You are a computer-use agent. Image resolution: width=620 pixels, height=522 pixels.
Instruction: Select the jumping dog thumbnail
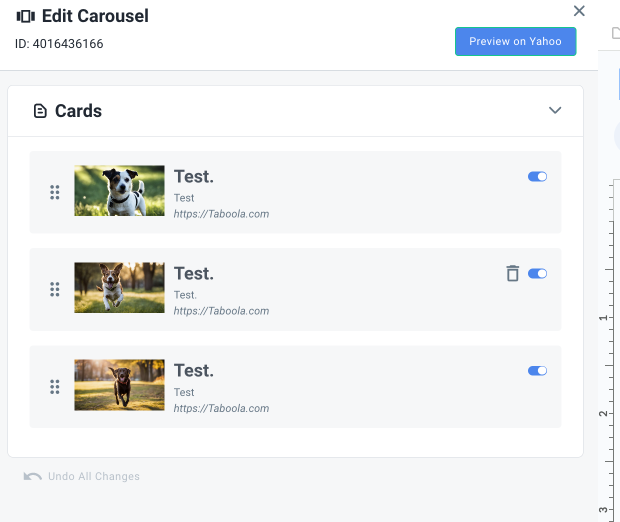119,287
